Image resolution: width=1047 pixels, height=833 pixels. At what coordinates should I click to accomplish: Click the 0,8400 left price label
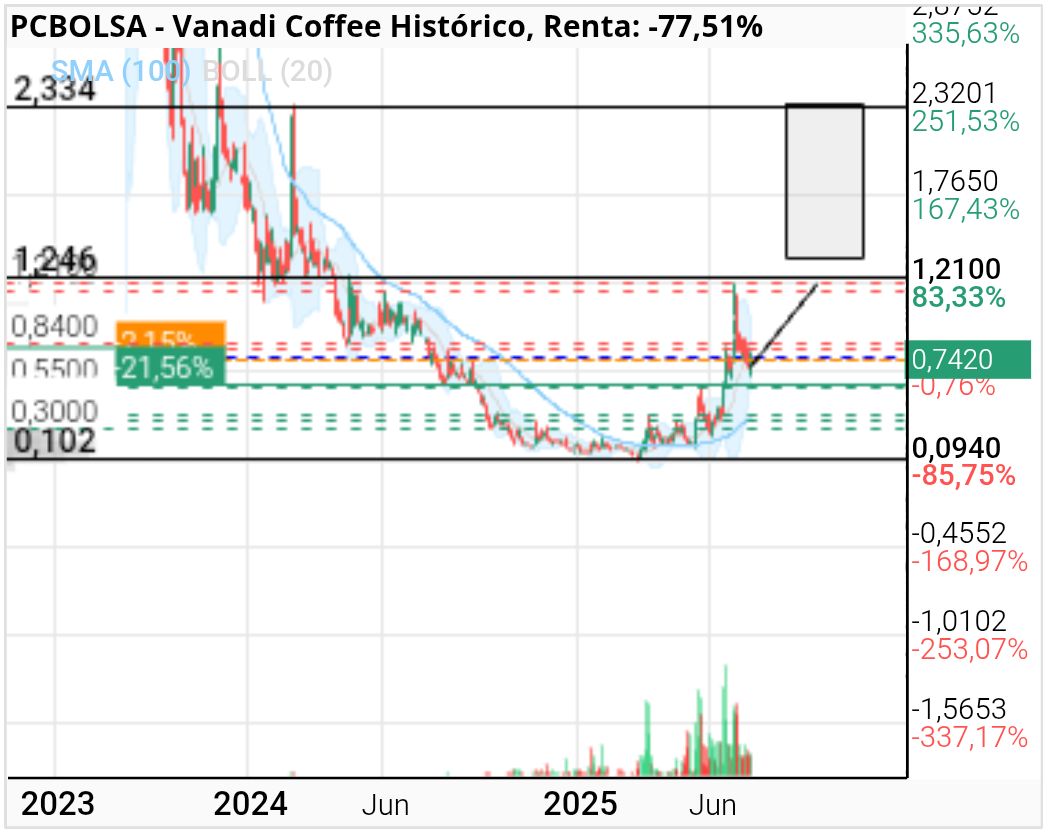[55, 327]
